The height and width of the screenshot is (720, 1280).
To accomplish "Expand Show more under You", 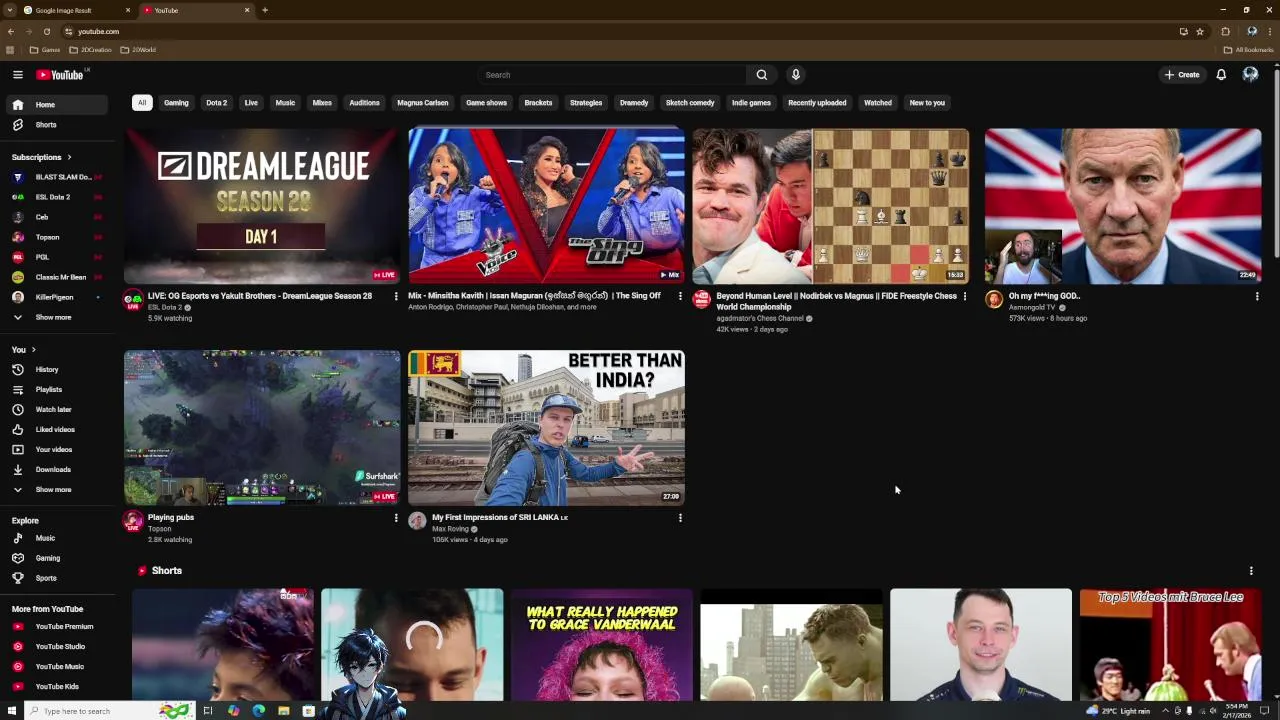I will click(58, 490).
